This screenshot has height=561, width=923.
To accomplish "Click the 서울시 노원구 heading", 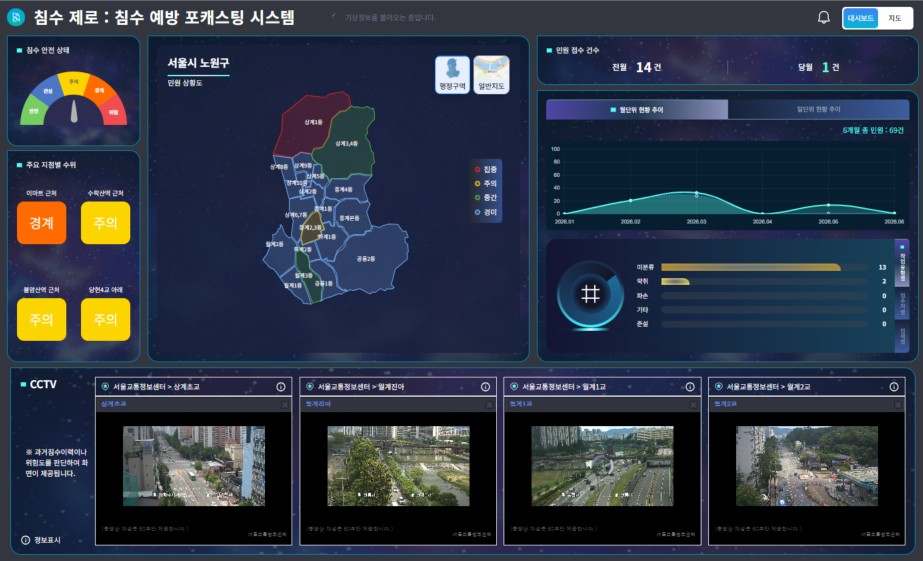I will pyautogui.click(x=198, y=62).
